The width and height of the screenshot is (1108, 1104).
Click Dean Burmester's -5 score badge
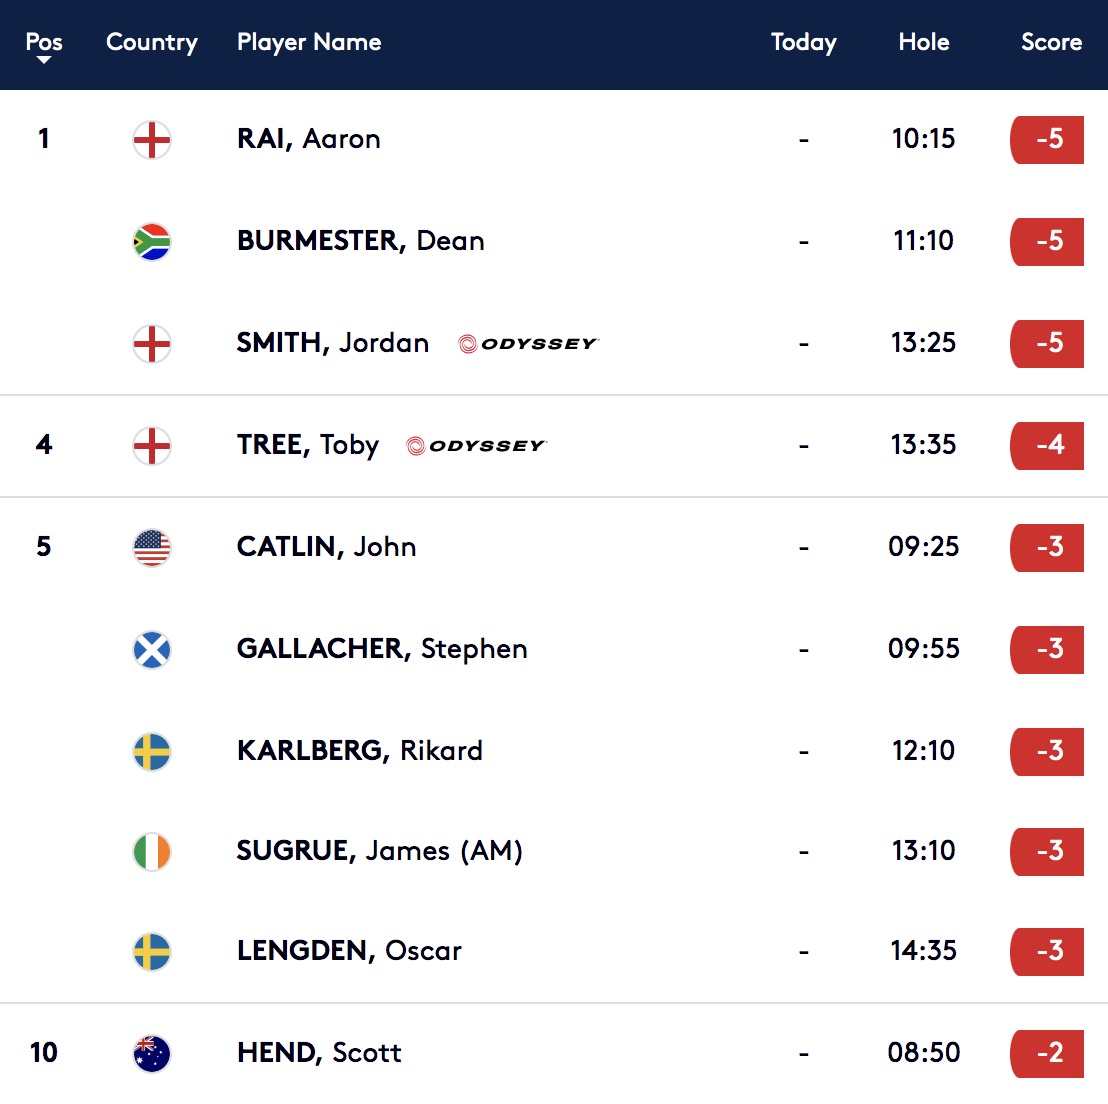[1047, 242]
